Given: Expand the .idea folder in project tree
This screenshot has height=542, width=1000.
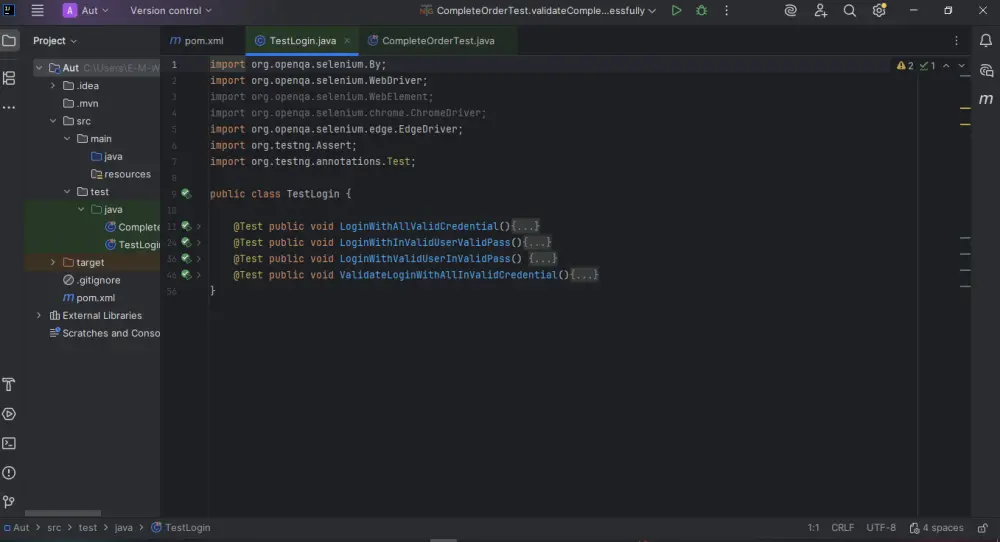Looking at the screenshot, I should coord(54,86).
